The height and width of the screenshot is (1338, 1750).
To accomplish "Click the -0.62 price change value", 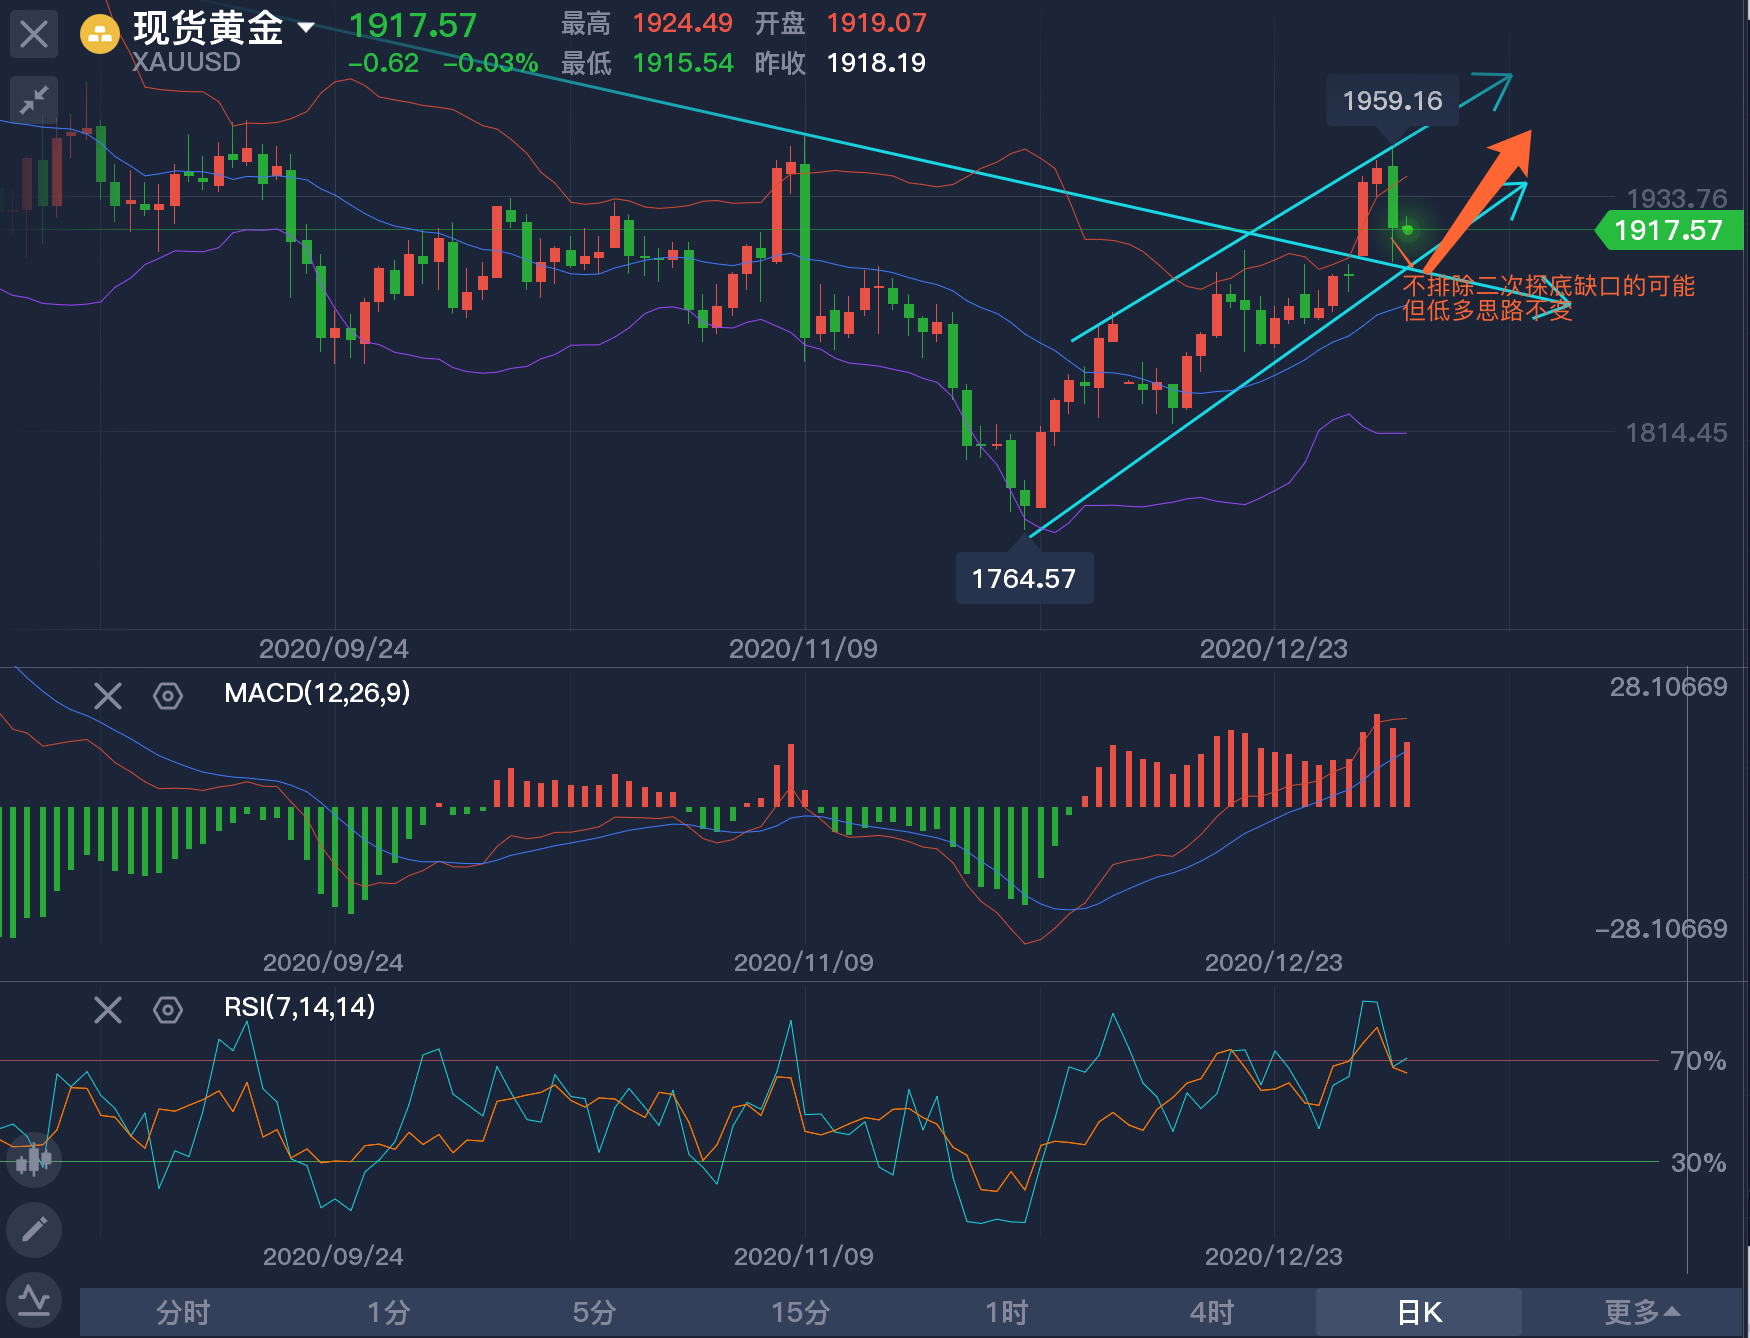I will point(383,63).
